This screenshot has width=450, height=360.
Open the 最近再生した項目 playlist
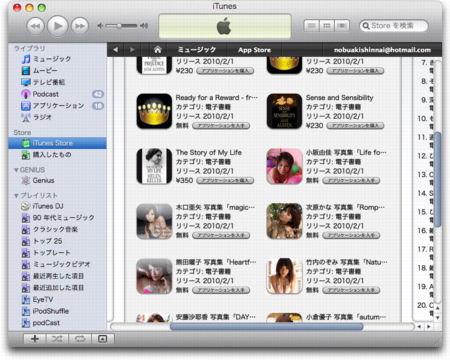pyautogui.click(x=57, y=276)
